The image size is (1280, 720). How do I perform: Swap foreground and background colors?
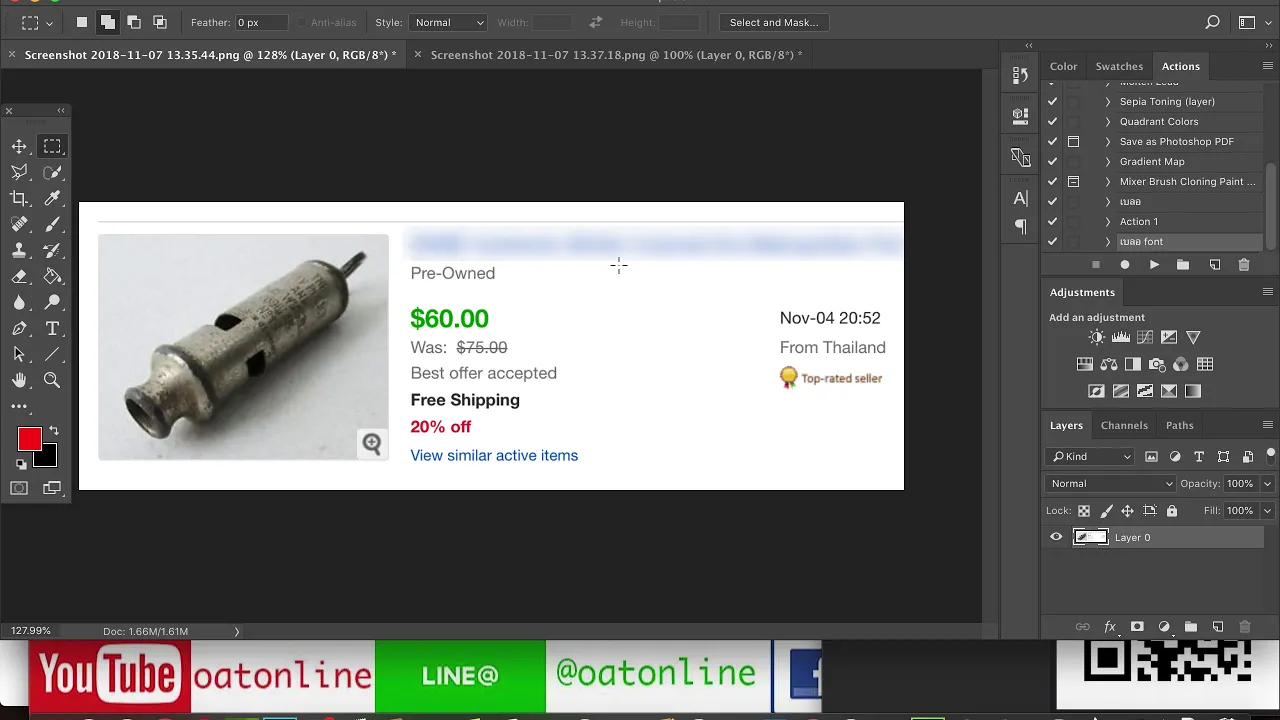pos(54,431)
